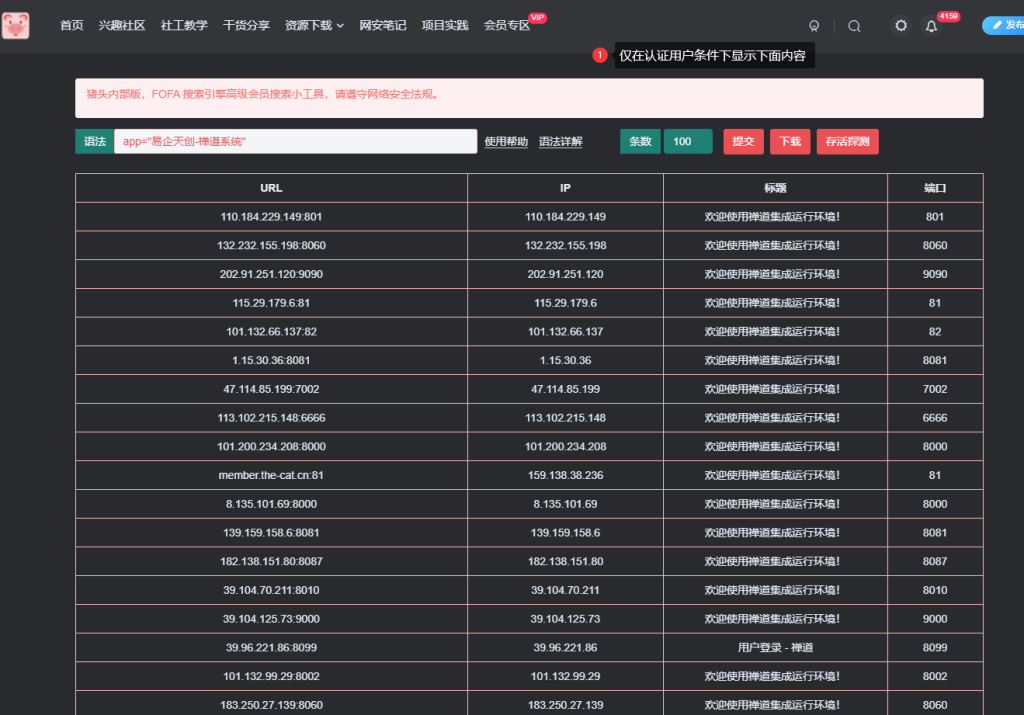Click the red 提交 button
This screenshot has width=1024, height=715.
[743, 141]
